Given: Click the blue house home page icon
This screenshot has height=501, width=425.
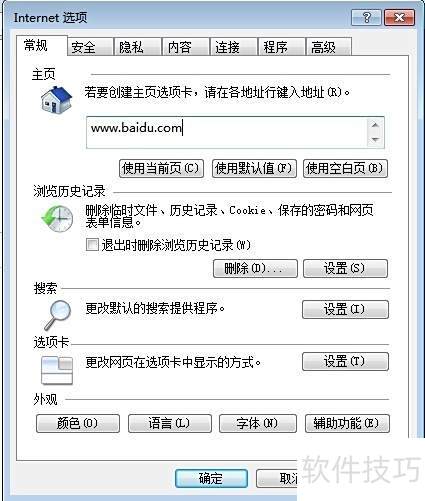Looking at the screenshot, I should (x=56, y=100).
